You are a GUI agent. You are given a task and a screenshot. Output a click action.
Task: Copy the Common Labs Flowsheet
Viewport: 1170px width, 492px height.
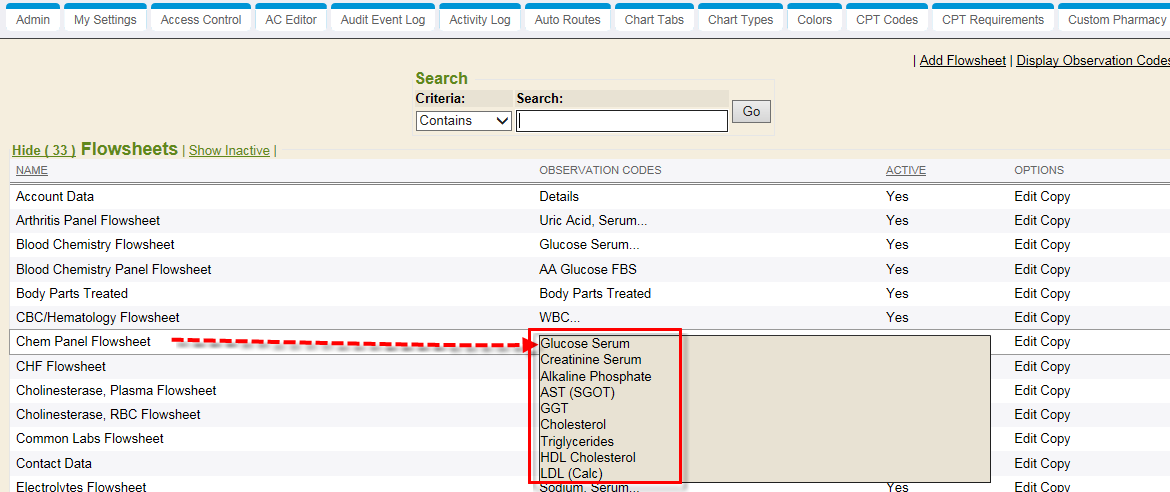point(1056,439)
